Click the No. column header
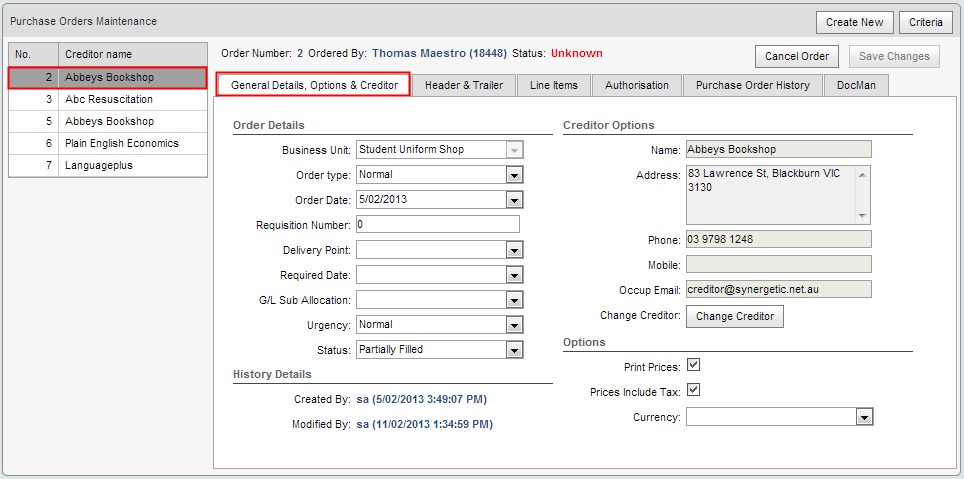The height and width of the screenshot is (479, 964). 34,55
